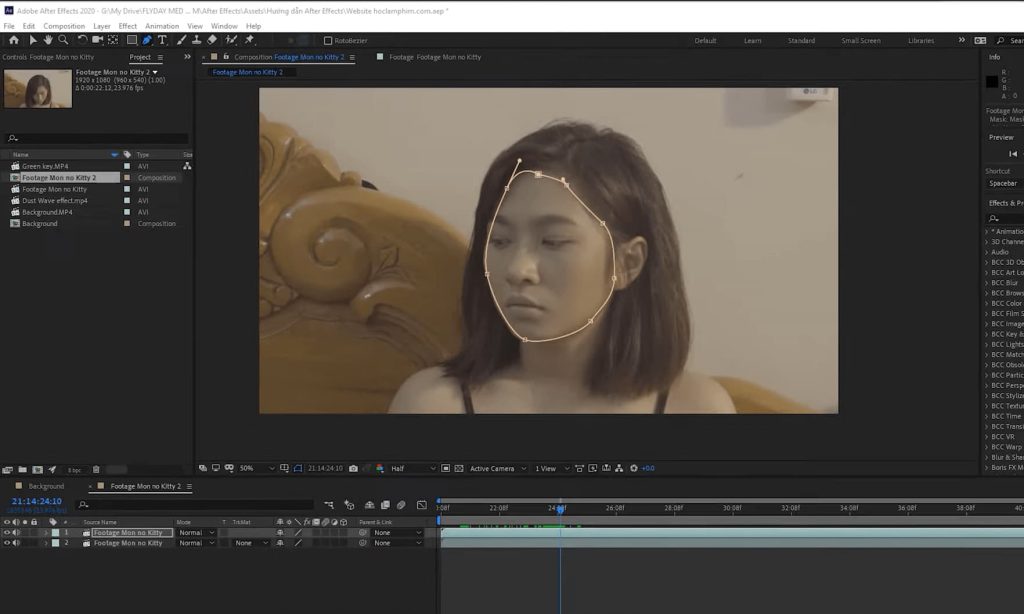
Task: Open the Composition menu
Action: (x=64, y=25)
